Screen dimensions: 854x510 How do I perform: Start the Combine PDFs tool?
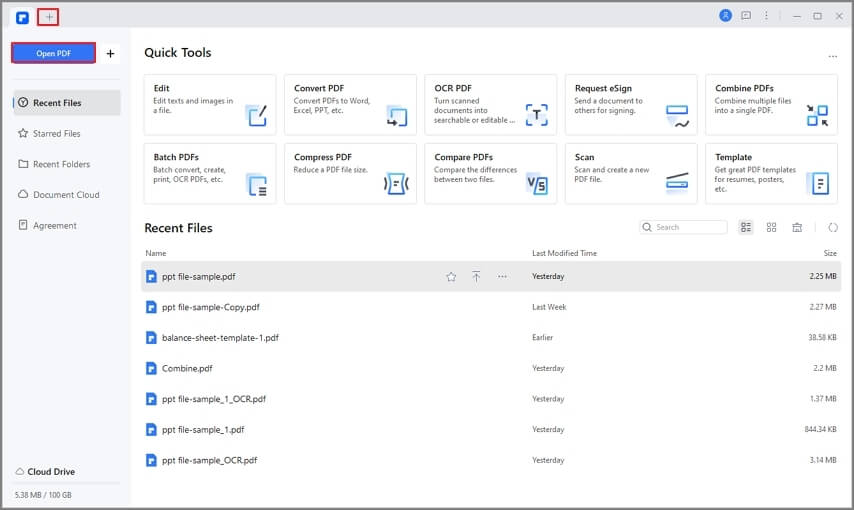[771, 104]
